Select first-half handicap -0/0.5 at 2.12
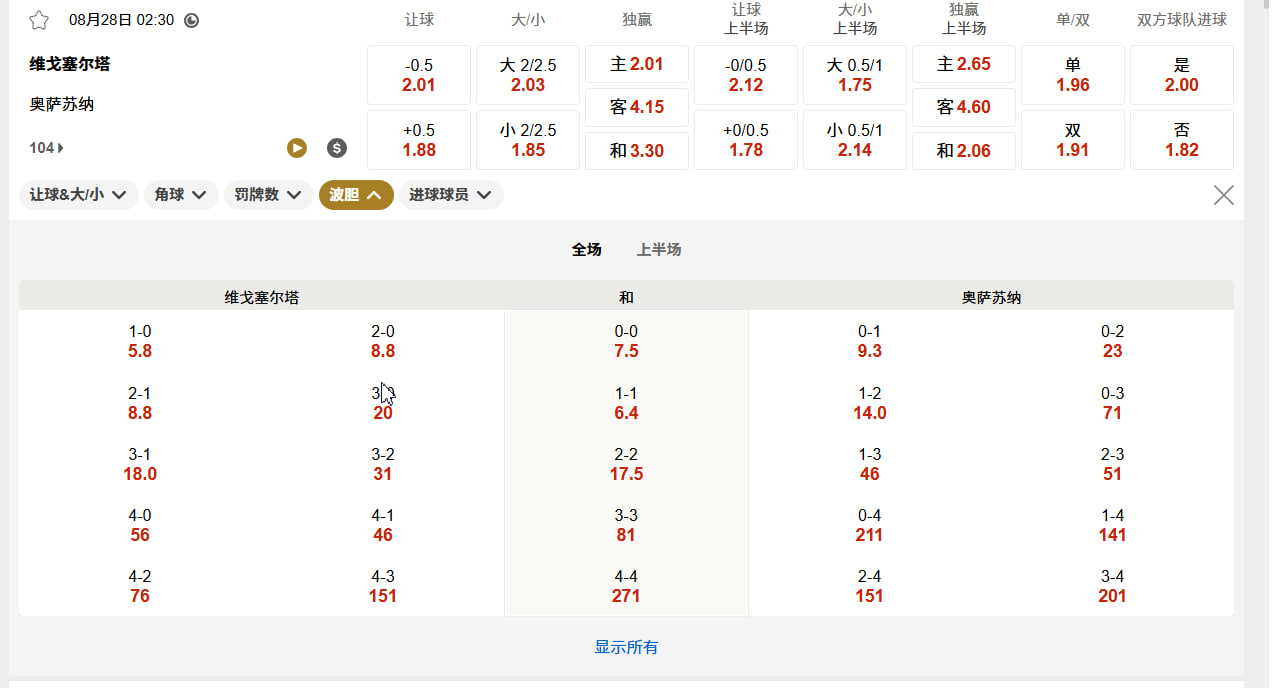This screenshot has height=688, width=1273. [746, 75]
